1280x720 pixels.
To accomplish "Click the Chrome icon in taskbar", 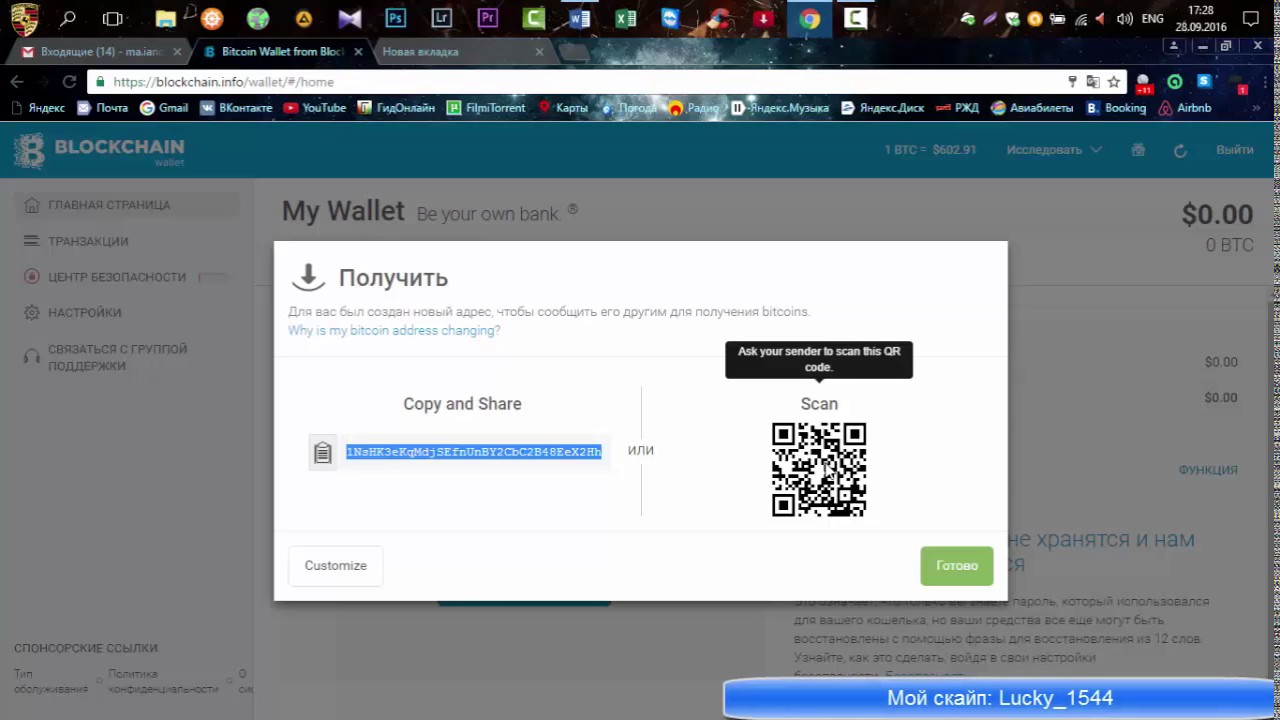I will pyautogui.click(x=809, y=18).
